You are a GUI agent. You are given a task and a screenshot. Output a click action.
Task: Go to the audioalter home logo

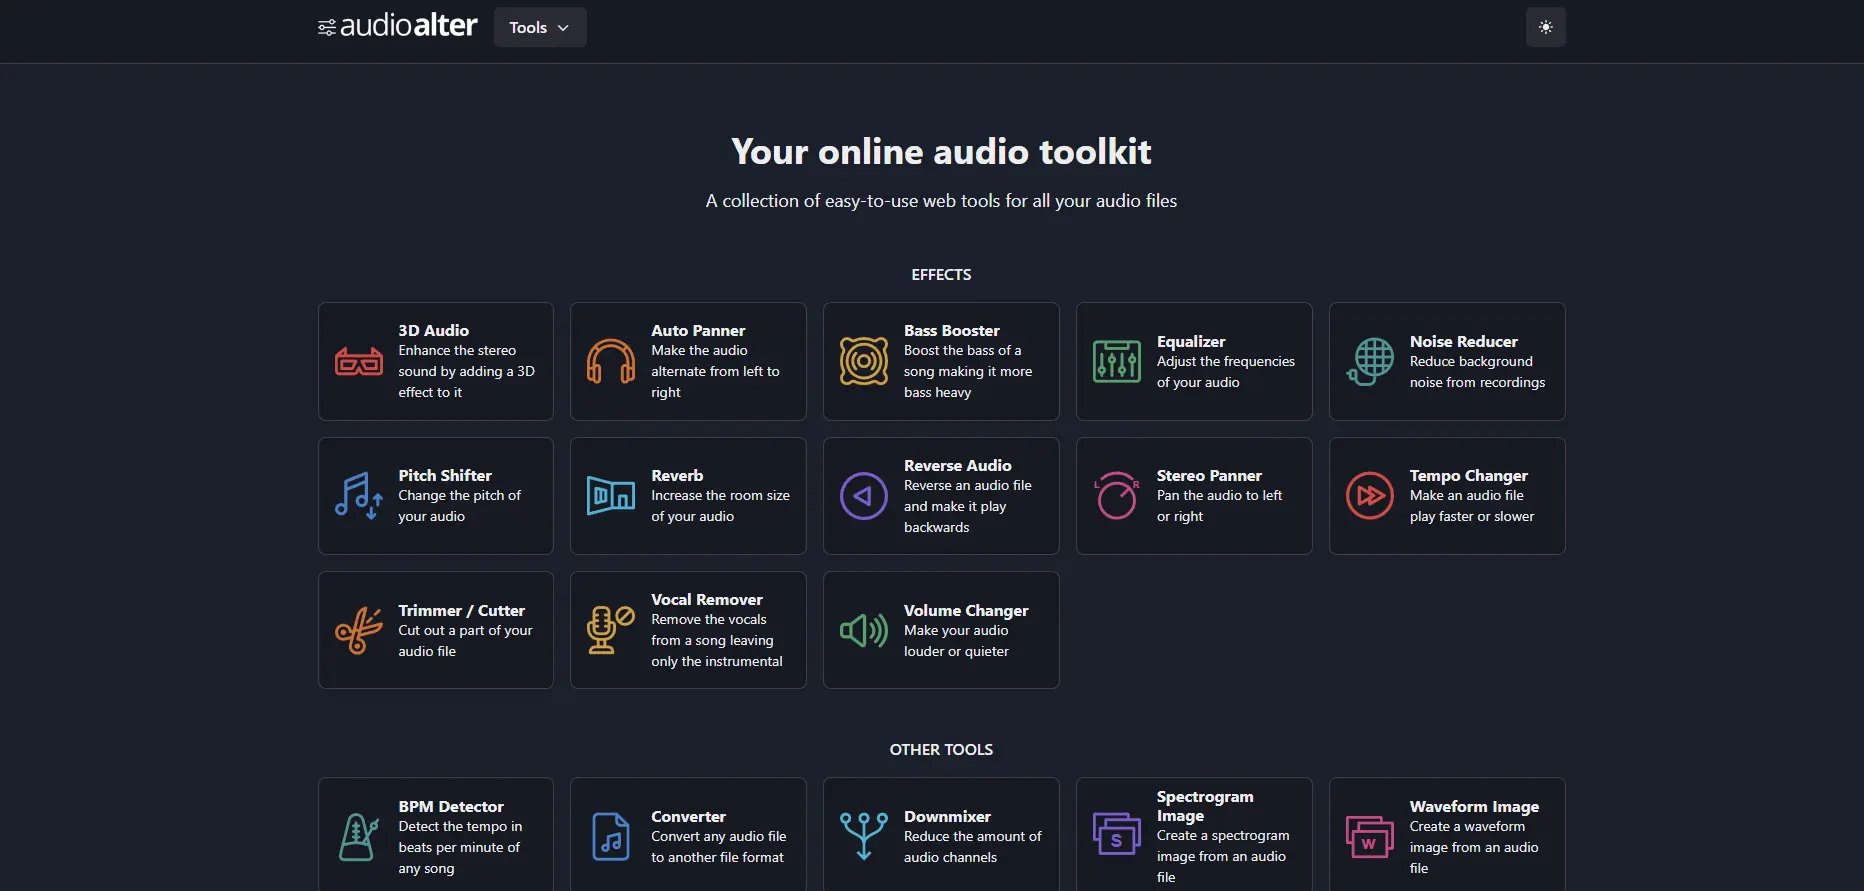pos(398,26)
